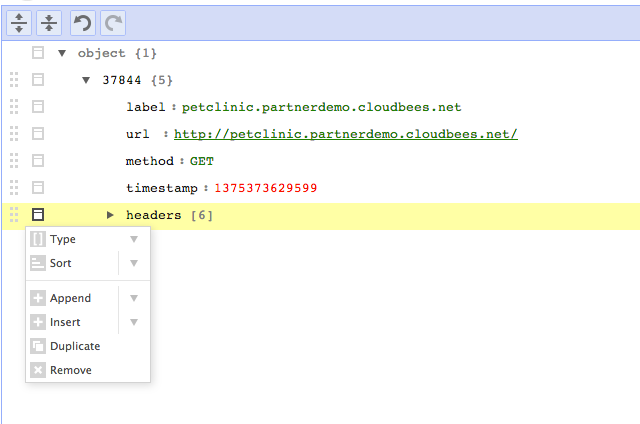Image resolution: width=640 pixels, height=424 pixels.
Task: Click the 'url' field name
Action: [x=138, y=134]
